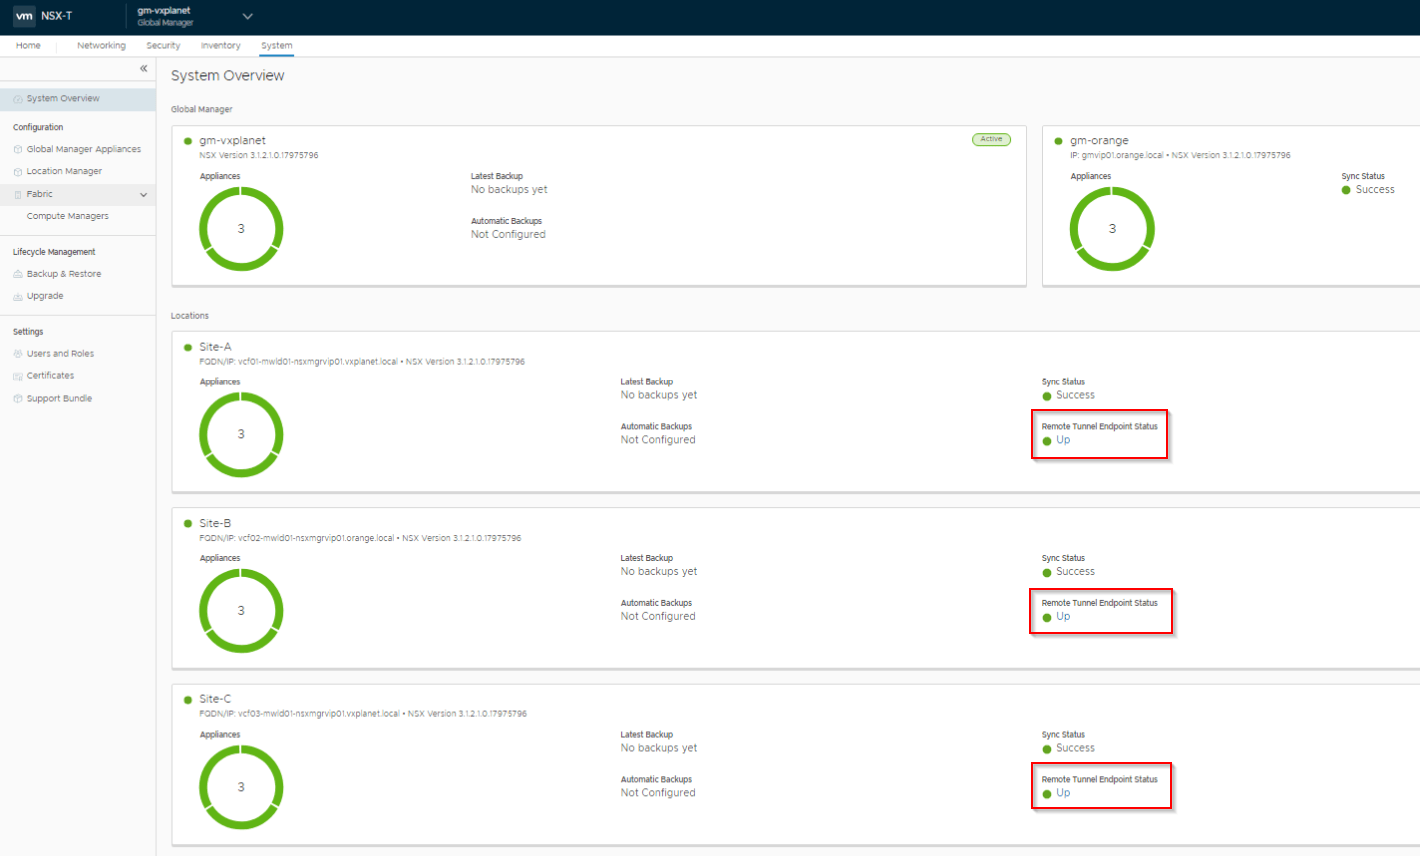Screen dimensions: 1420x856
Task: Open Support Bundle
Action: 59,398
